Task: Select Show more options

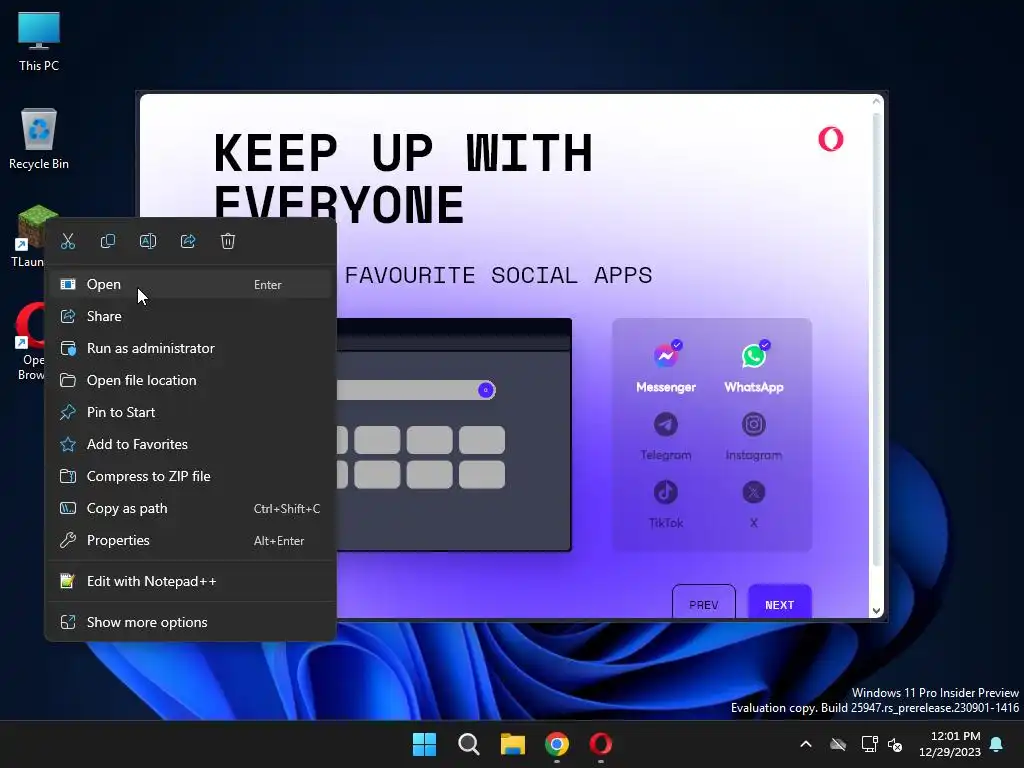Action: point(190,622)
